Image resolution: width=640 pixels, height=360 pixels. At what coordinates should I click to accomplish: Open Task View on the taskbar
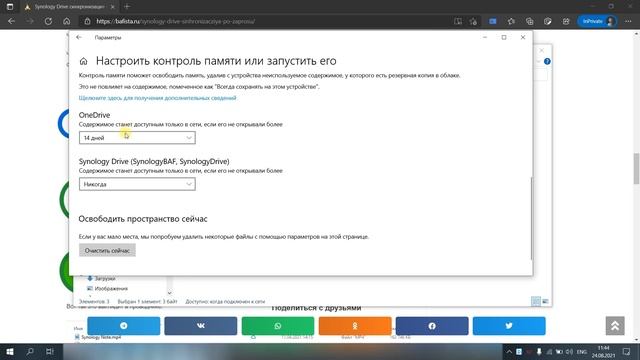pos(49,351)
